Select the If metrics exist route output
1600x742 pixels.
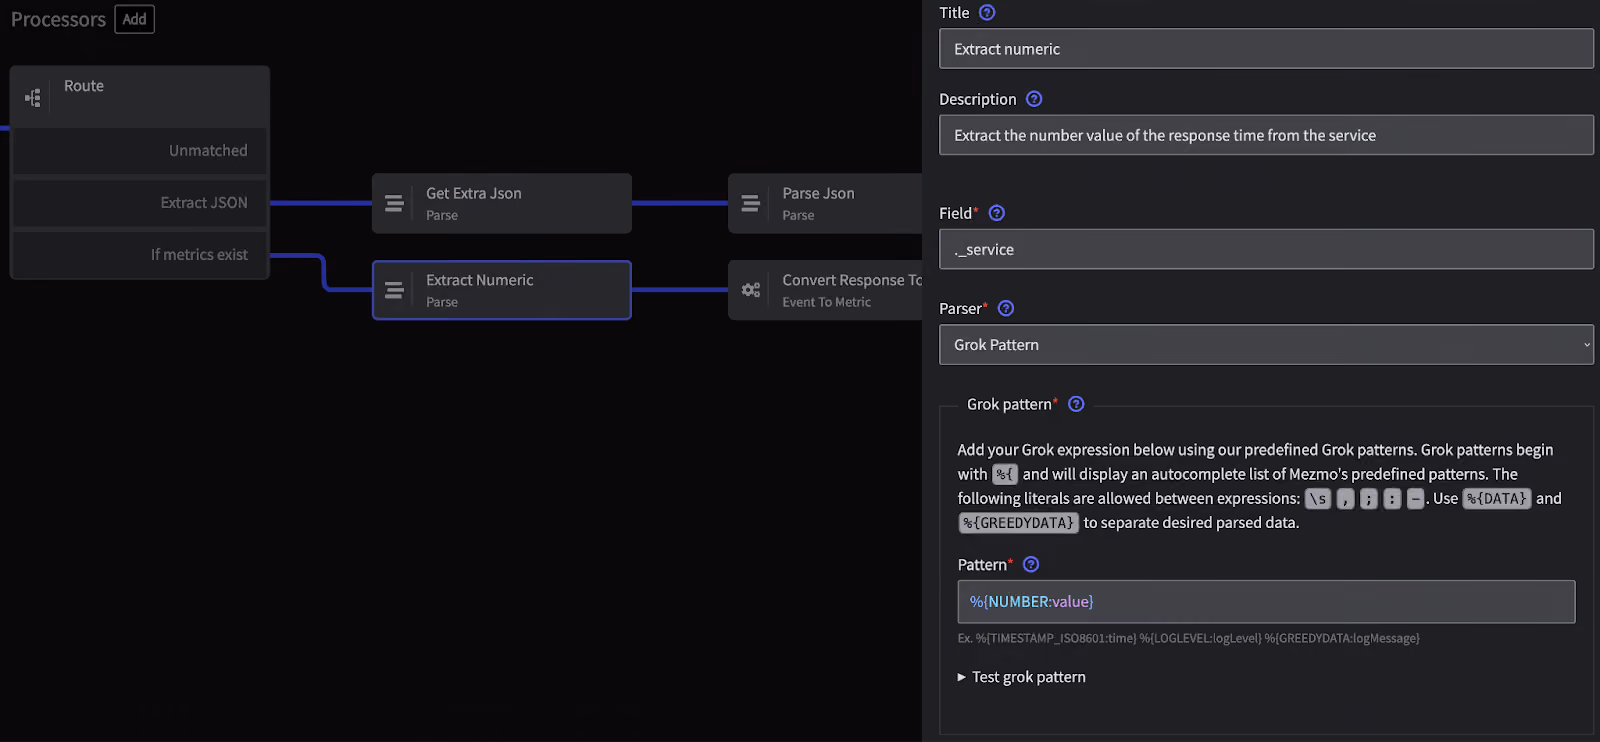click(139, 254)
